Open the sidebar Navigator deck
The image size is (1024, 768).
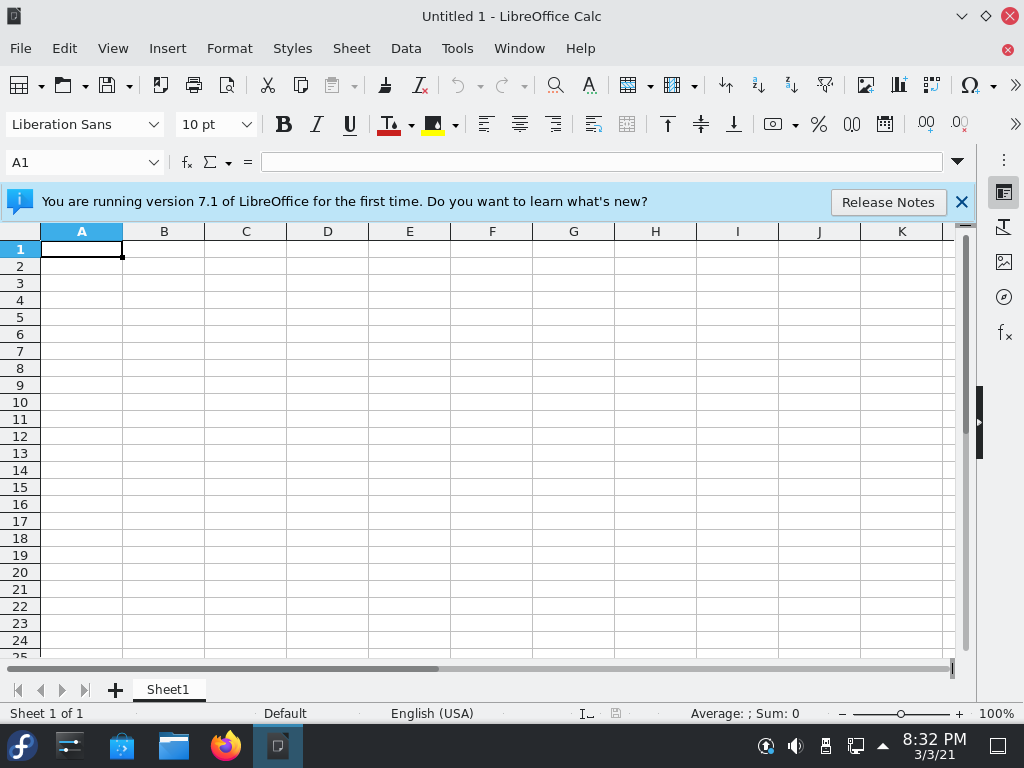(x=1004, y=297)
